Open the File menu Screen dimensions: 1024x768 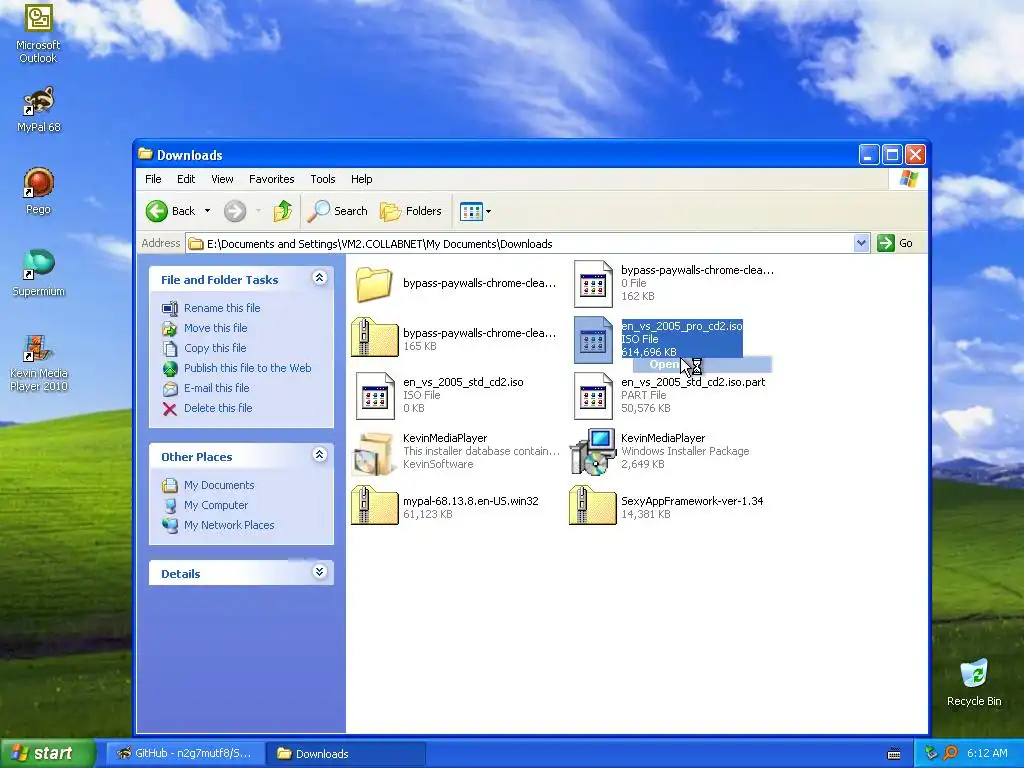pos(153,179)
